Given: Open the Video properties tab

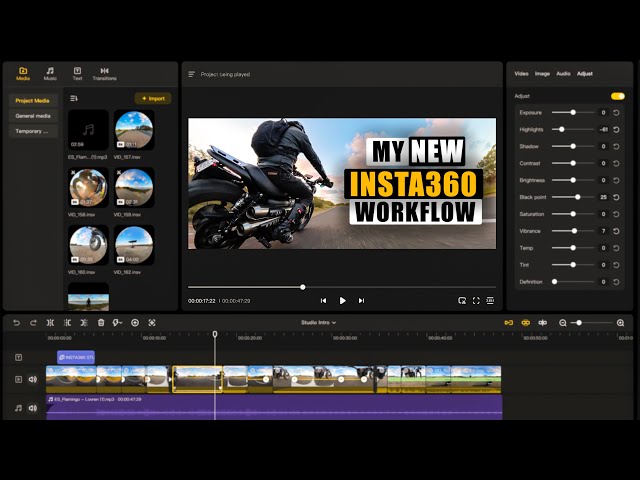Looking at the screenshot, I should click(x=521, y=74).
